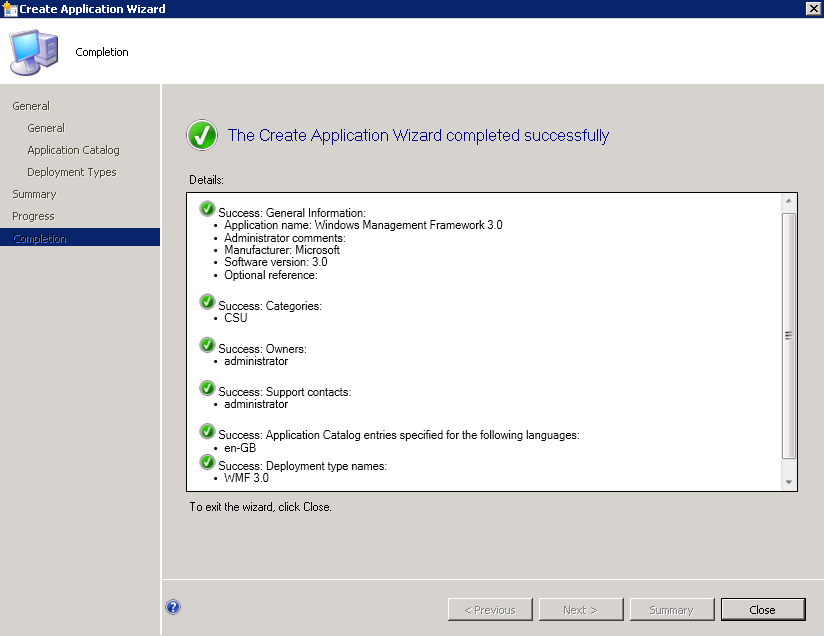
Task: Select the highlighted Completion step
Action: point(80,238)
